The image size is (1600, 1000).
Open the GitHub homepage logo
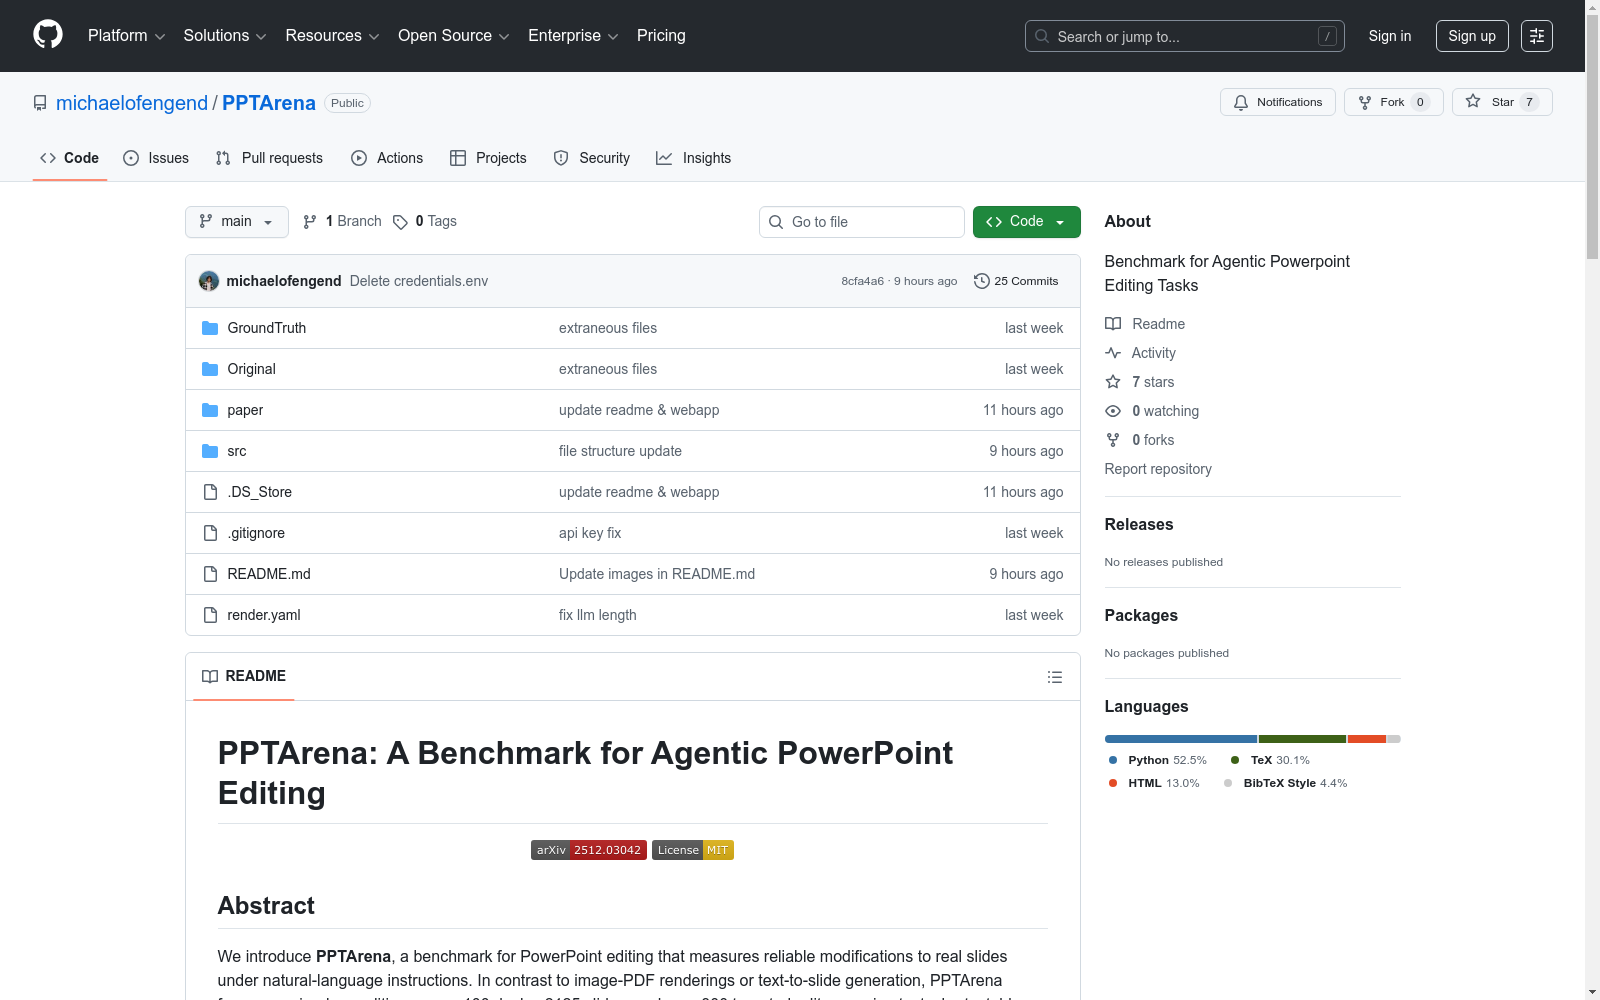[48, 35]
